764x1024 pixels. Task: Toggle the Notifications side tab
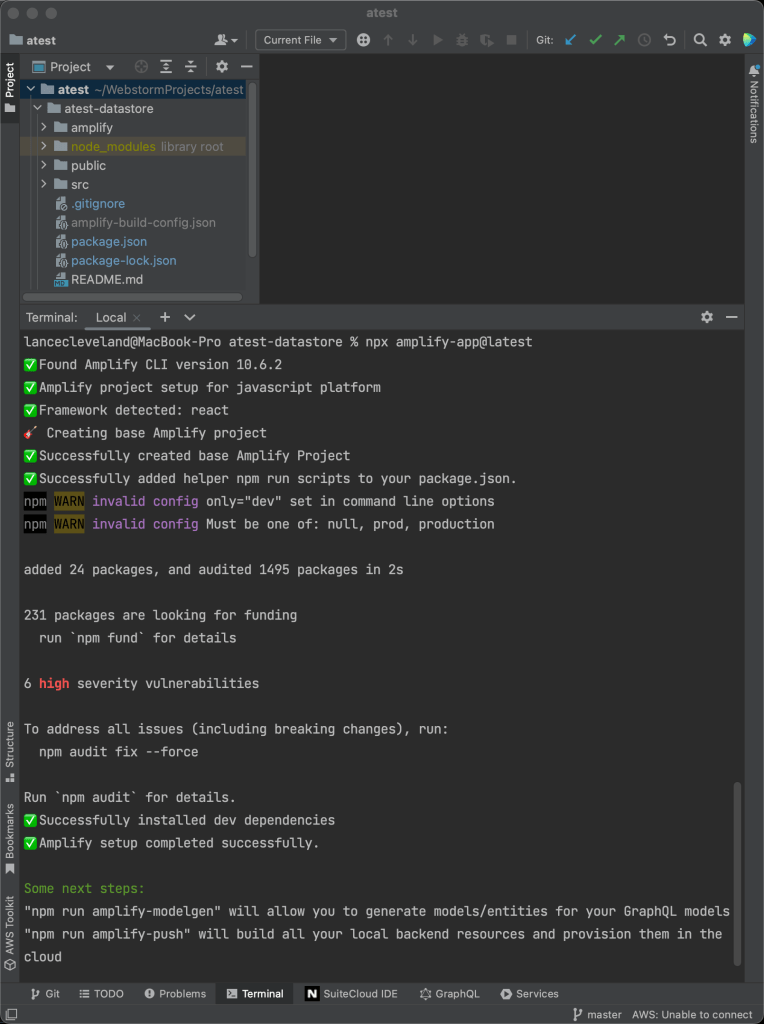[754, 103]
